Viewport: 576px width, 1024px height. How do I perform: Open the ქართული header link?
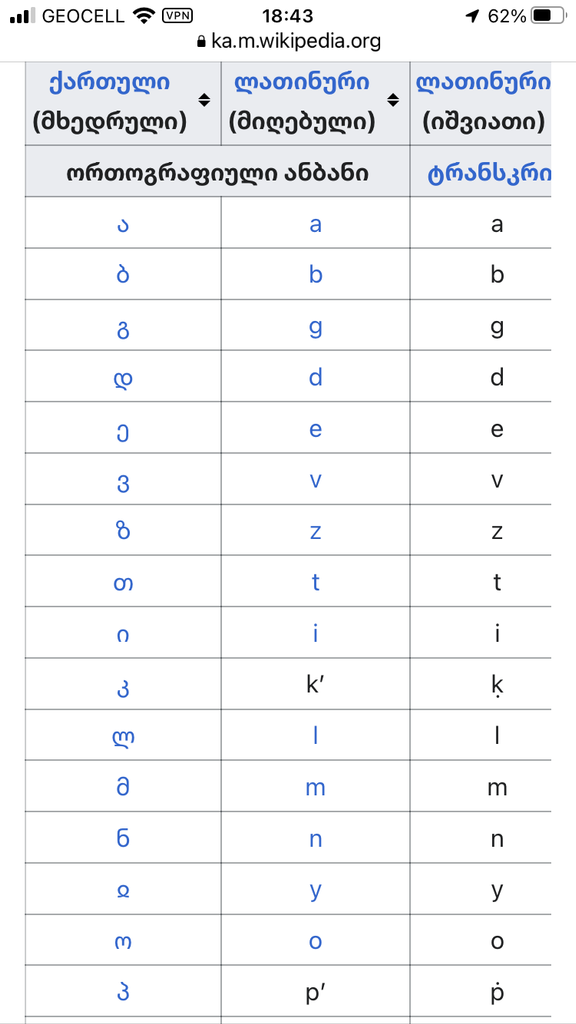(x=109, y=82)
